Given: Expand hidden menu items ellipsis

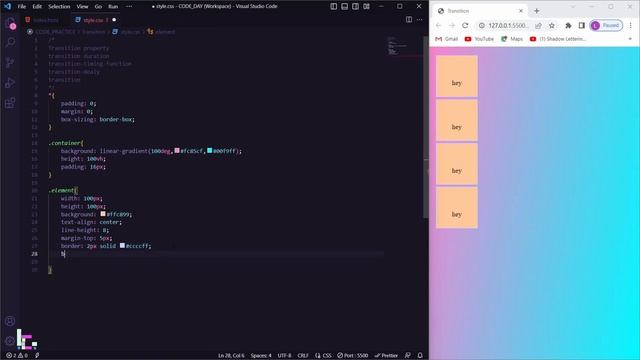Looking at the screenshot, I should pyautogui.click(x=129, y=7).
